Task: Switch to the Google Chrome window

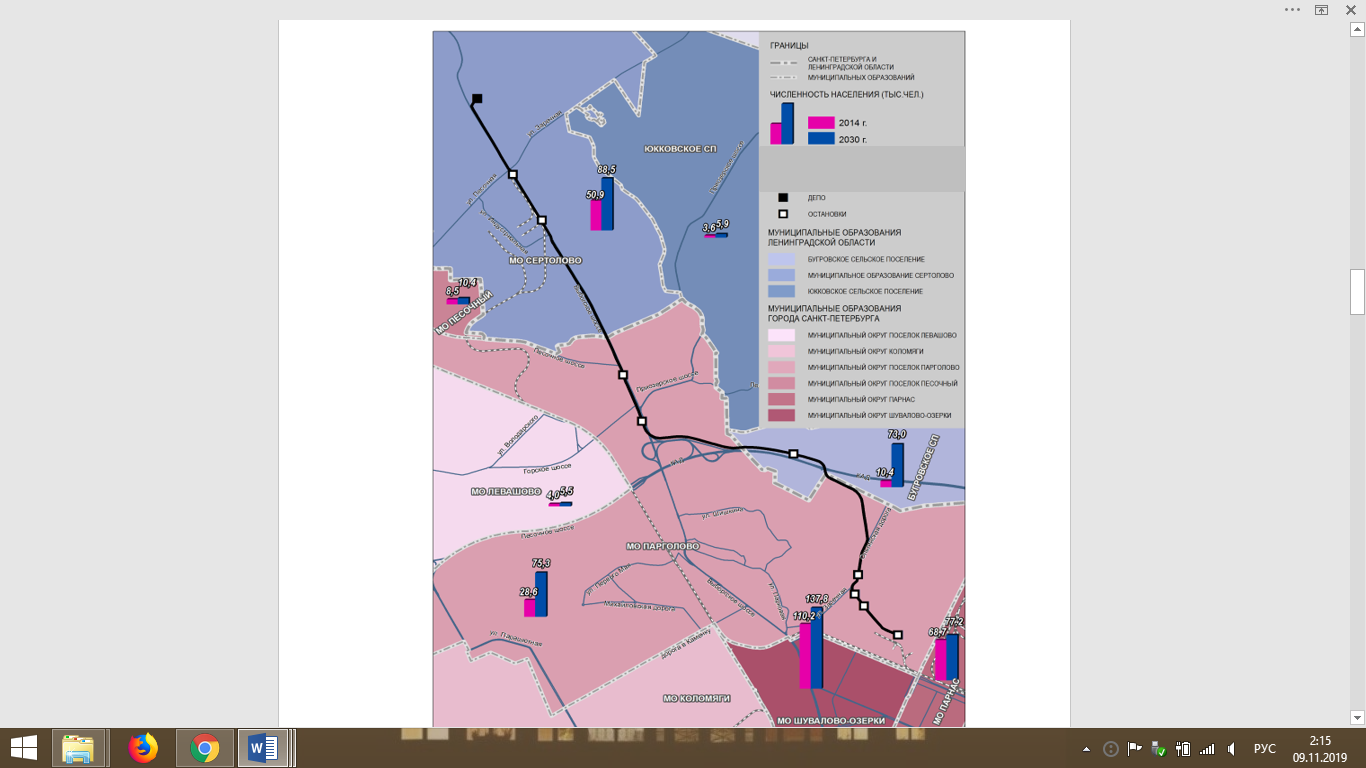Action: click(205, 747)
